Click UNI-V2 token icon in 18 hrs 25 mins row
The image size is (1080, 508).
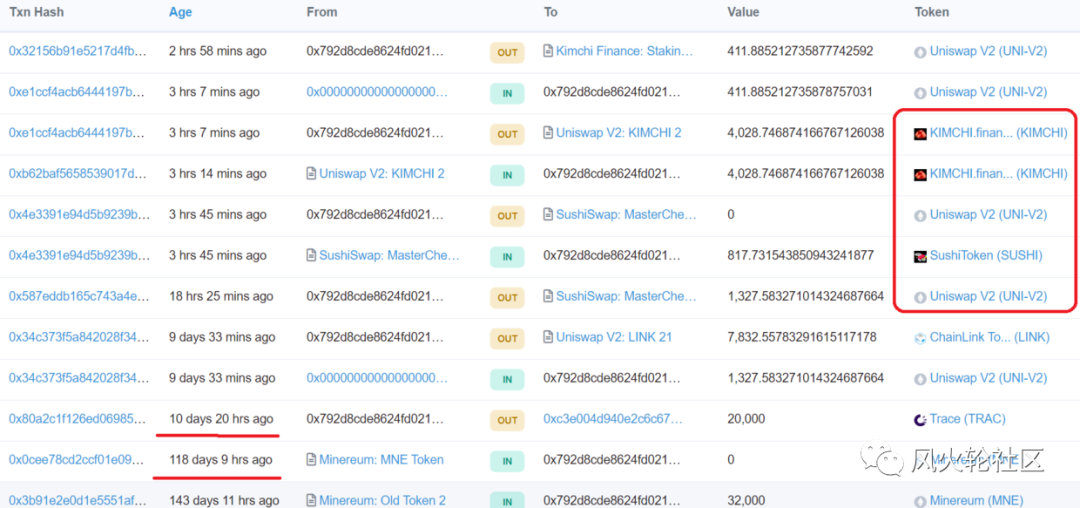click(x=920, y=297)
